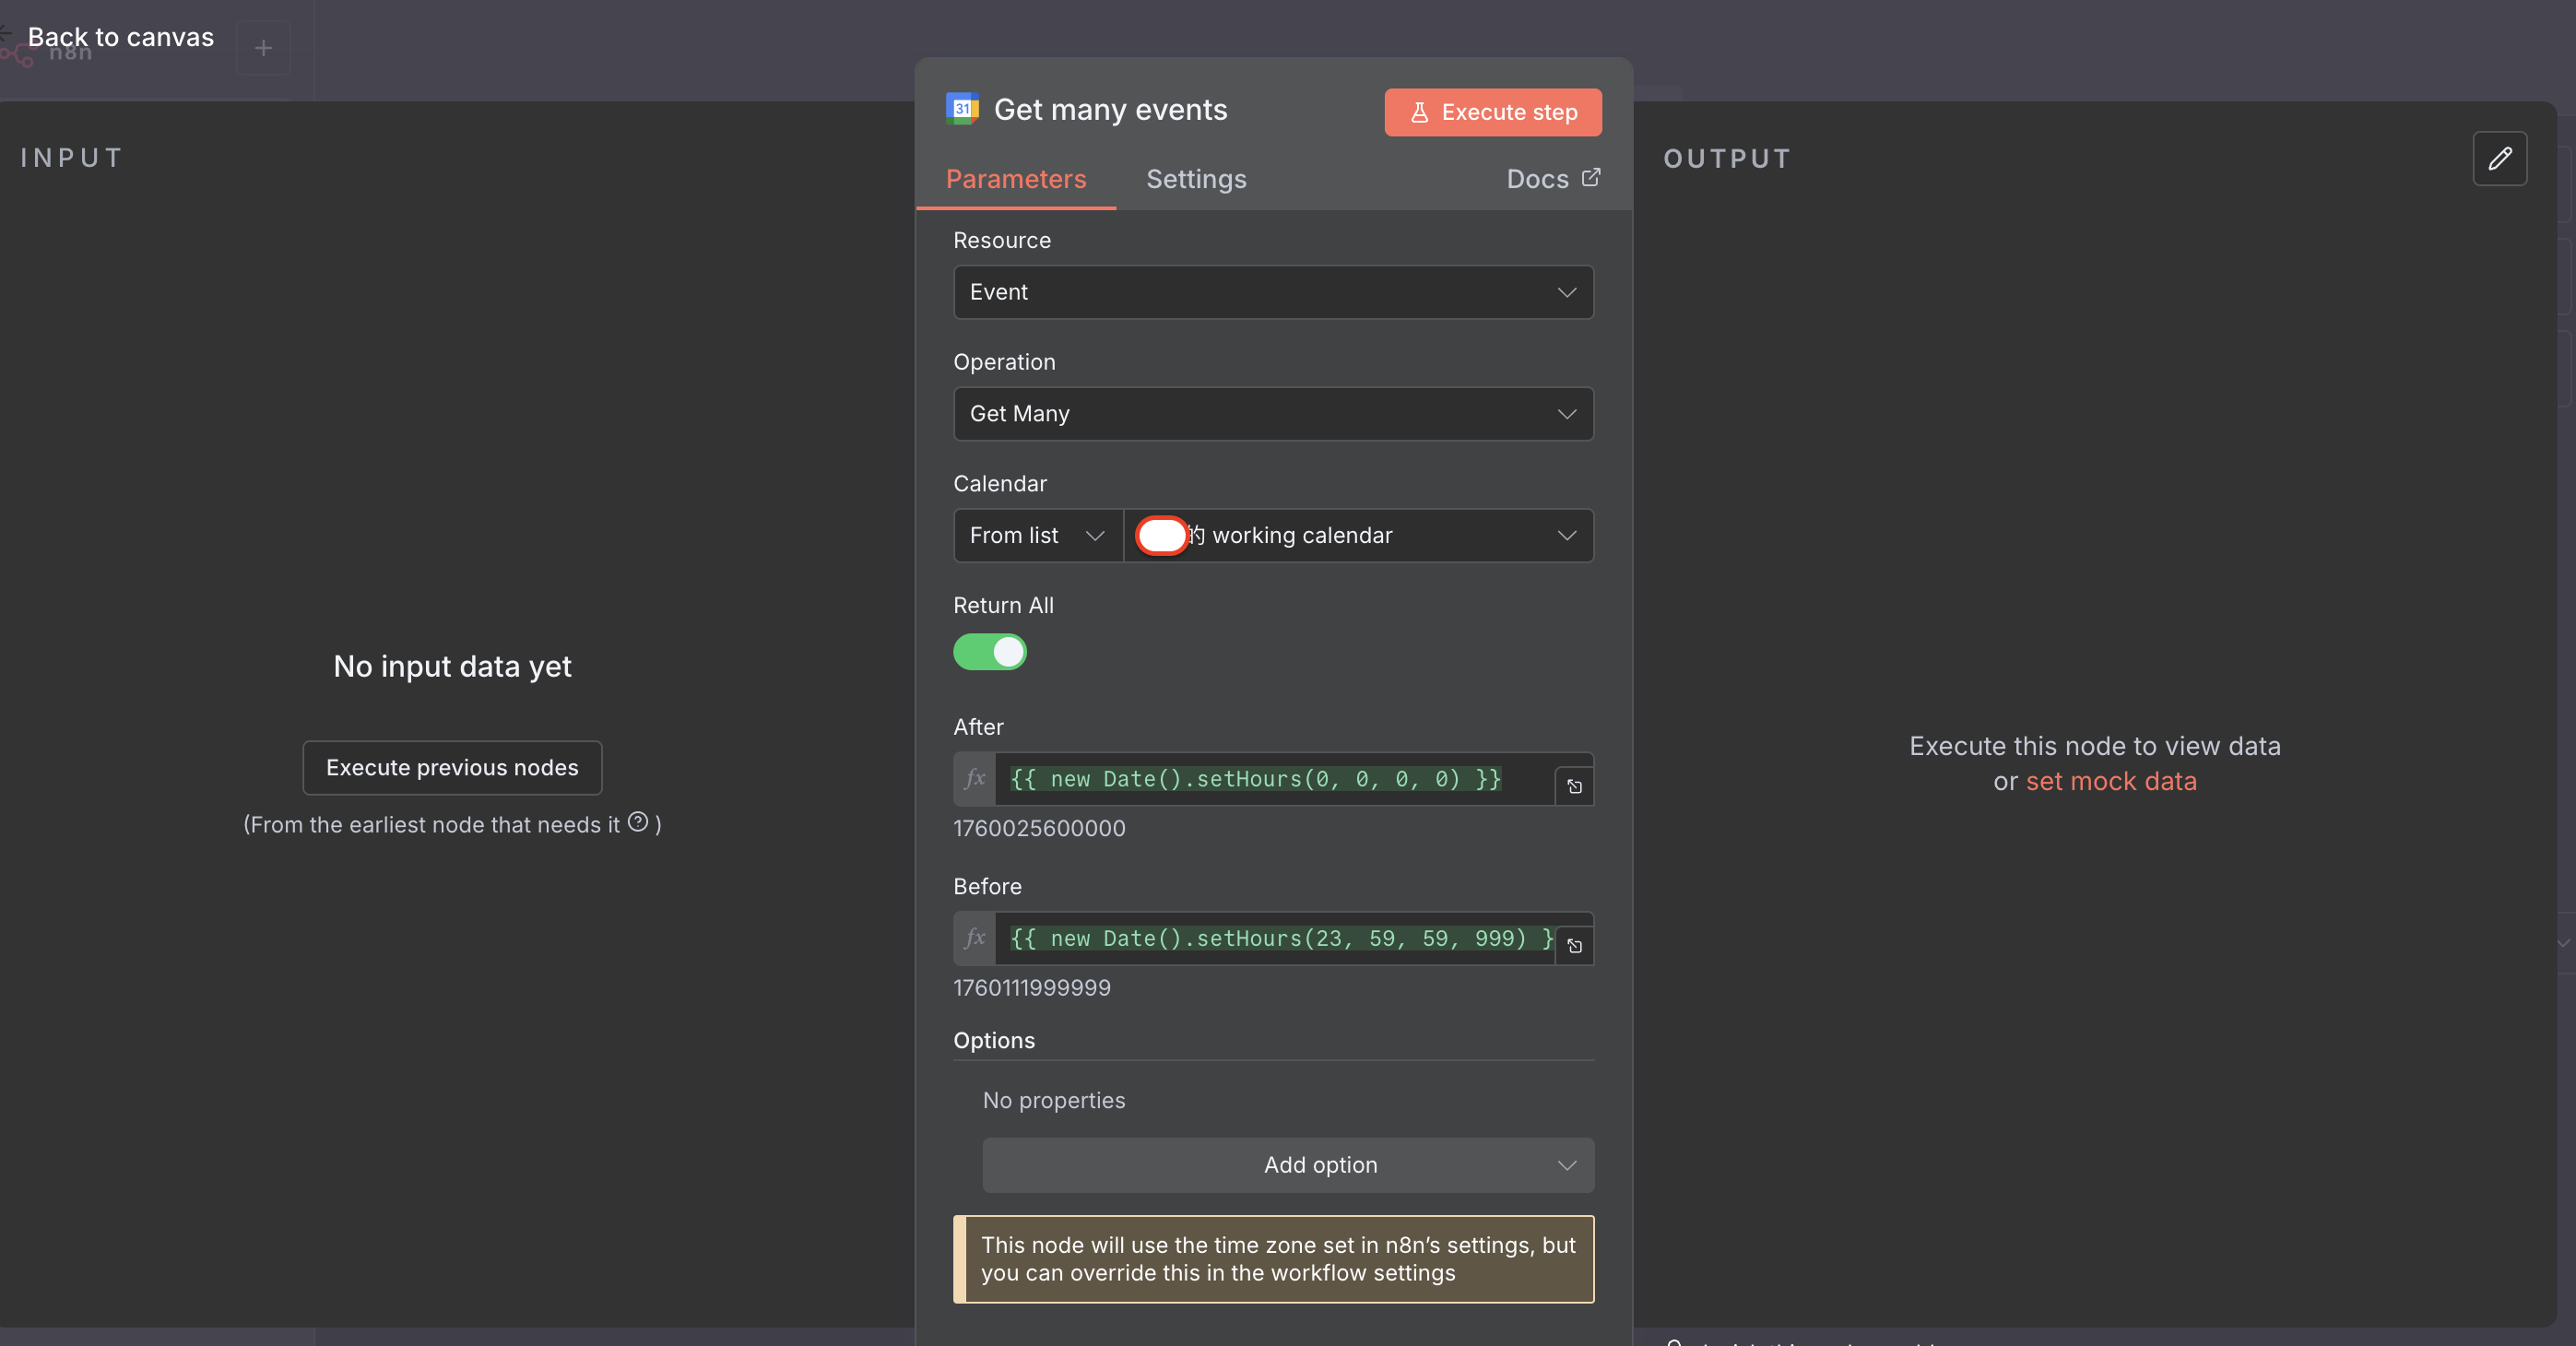Click the plus icon in top bar

pos(263,47)
